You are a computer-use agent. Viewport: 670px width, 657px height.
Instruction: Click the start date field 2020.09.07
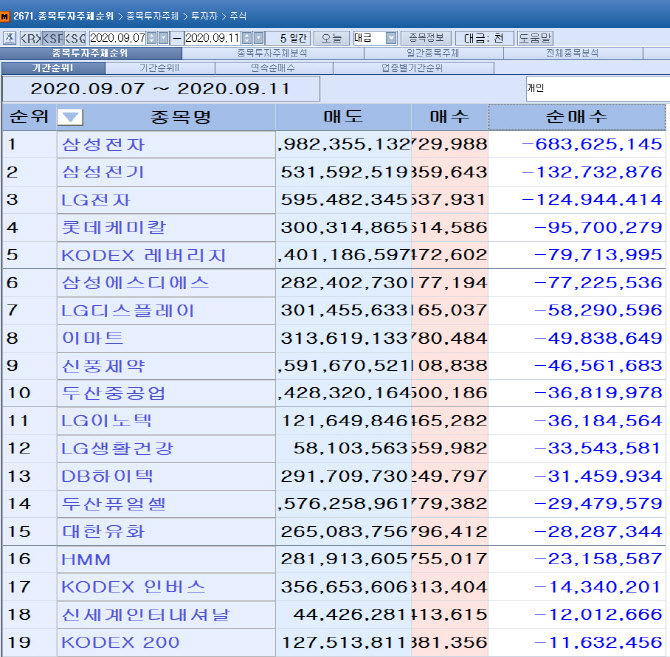(x=118, y=38)
